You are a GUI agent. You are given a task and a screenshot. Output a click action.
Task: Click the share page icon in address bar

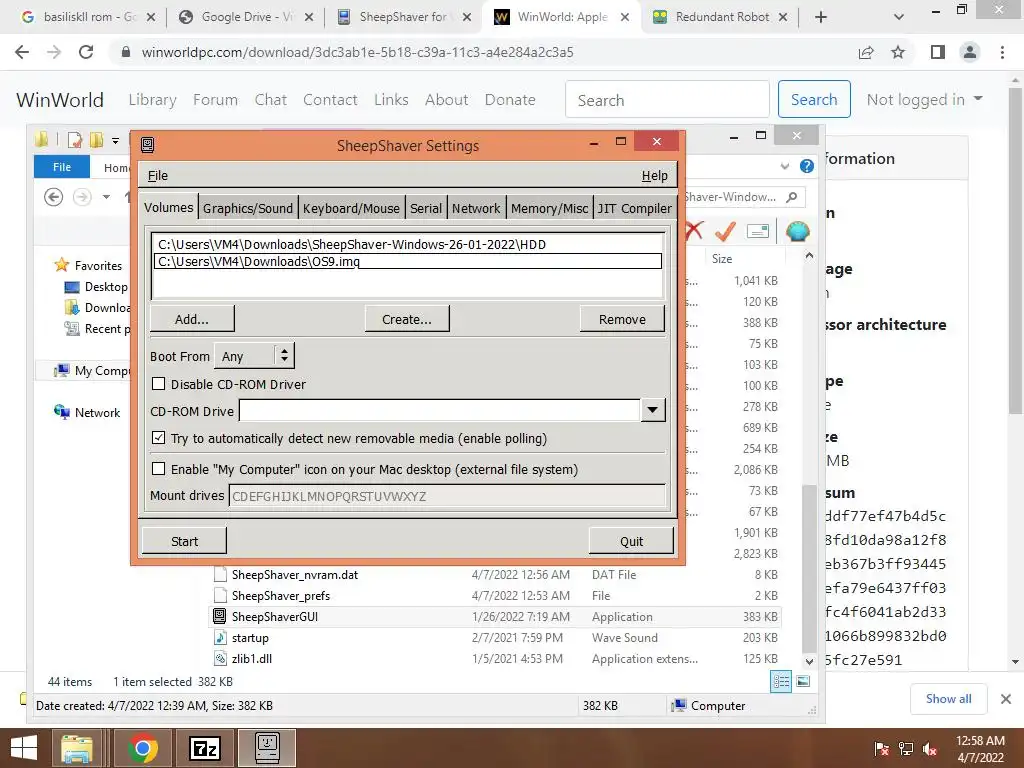pyautogui.click(x=866, y=52)
